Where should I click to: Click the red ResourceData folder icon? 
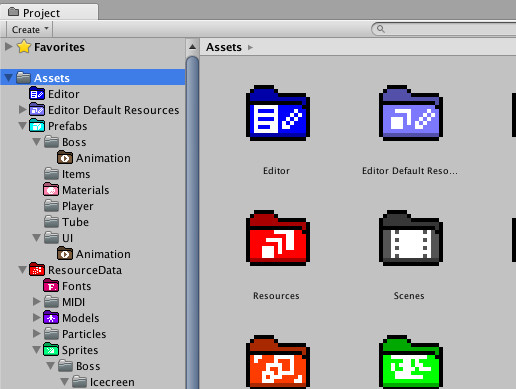(37, 270)
